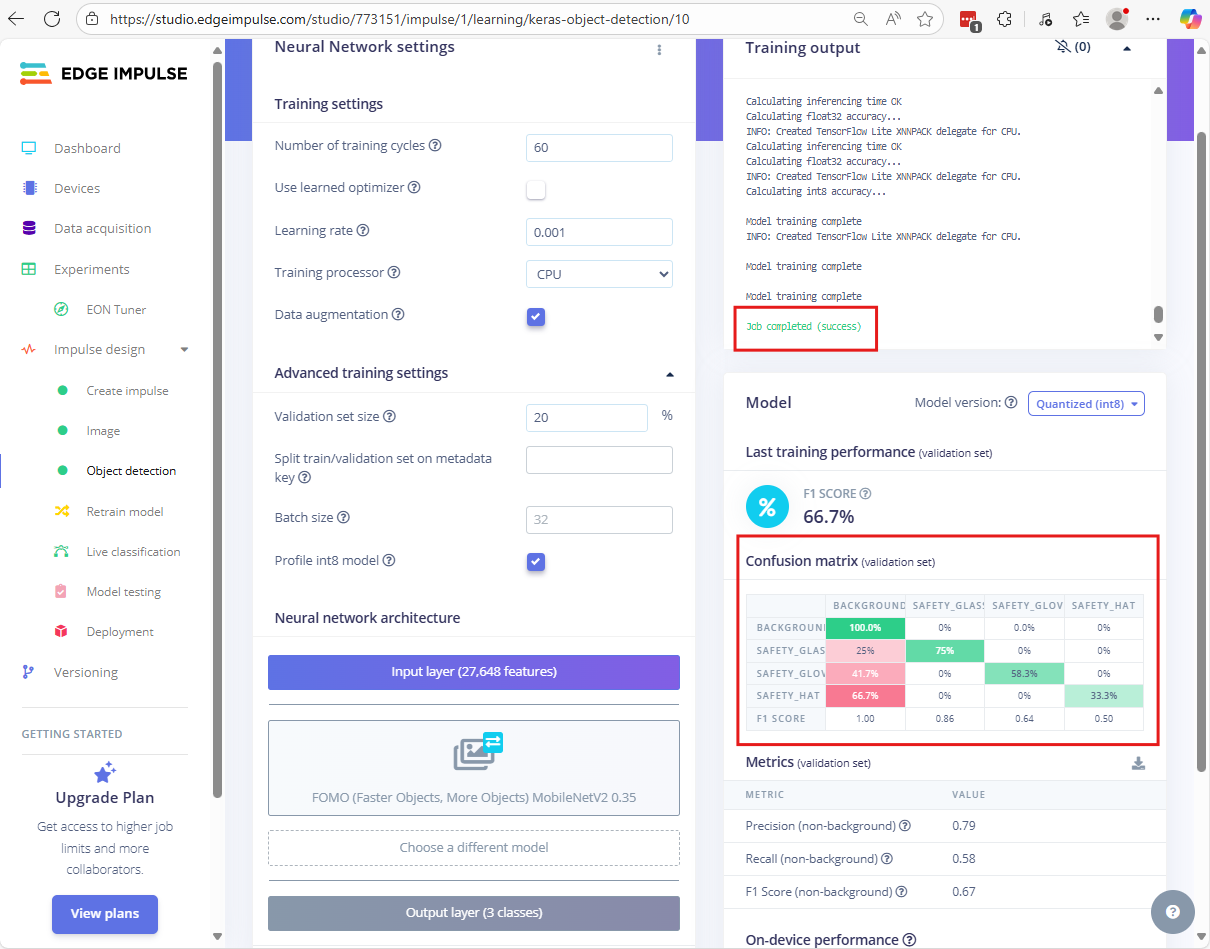Click the notification bell in Training output

(1062, 47)
